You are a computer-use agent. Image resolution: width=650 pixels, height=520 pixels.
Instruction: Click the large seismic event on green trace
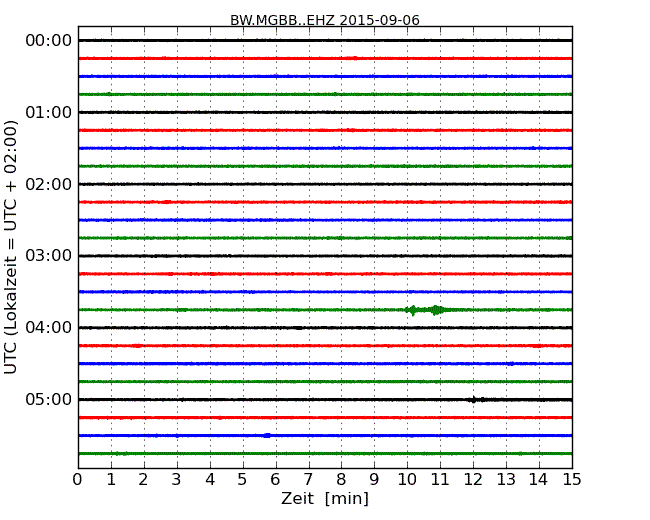coord(427,310)
